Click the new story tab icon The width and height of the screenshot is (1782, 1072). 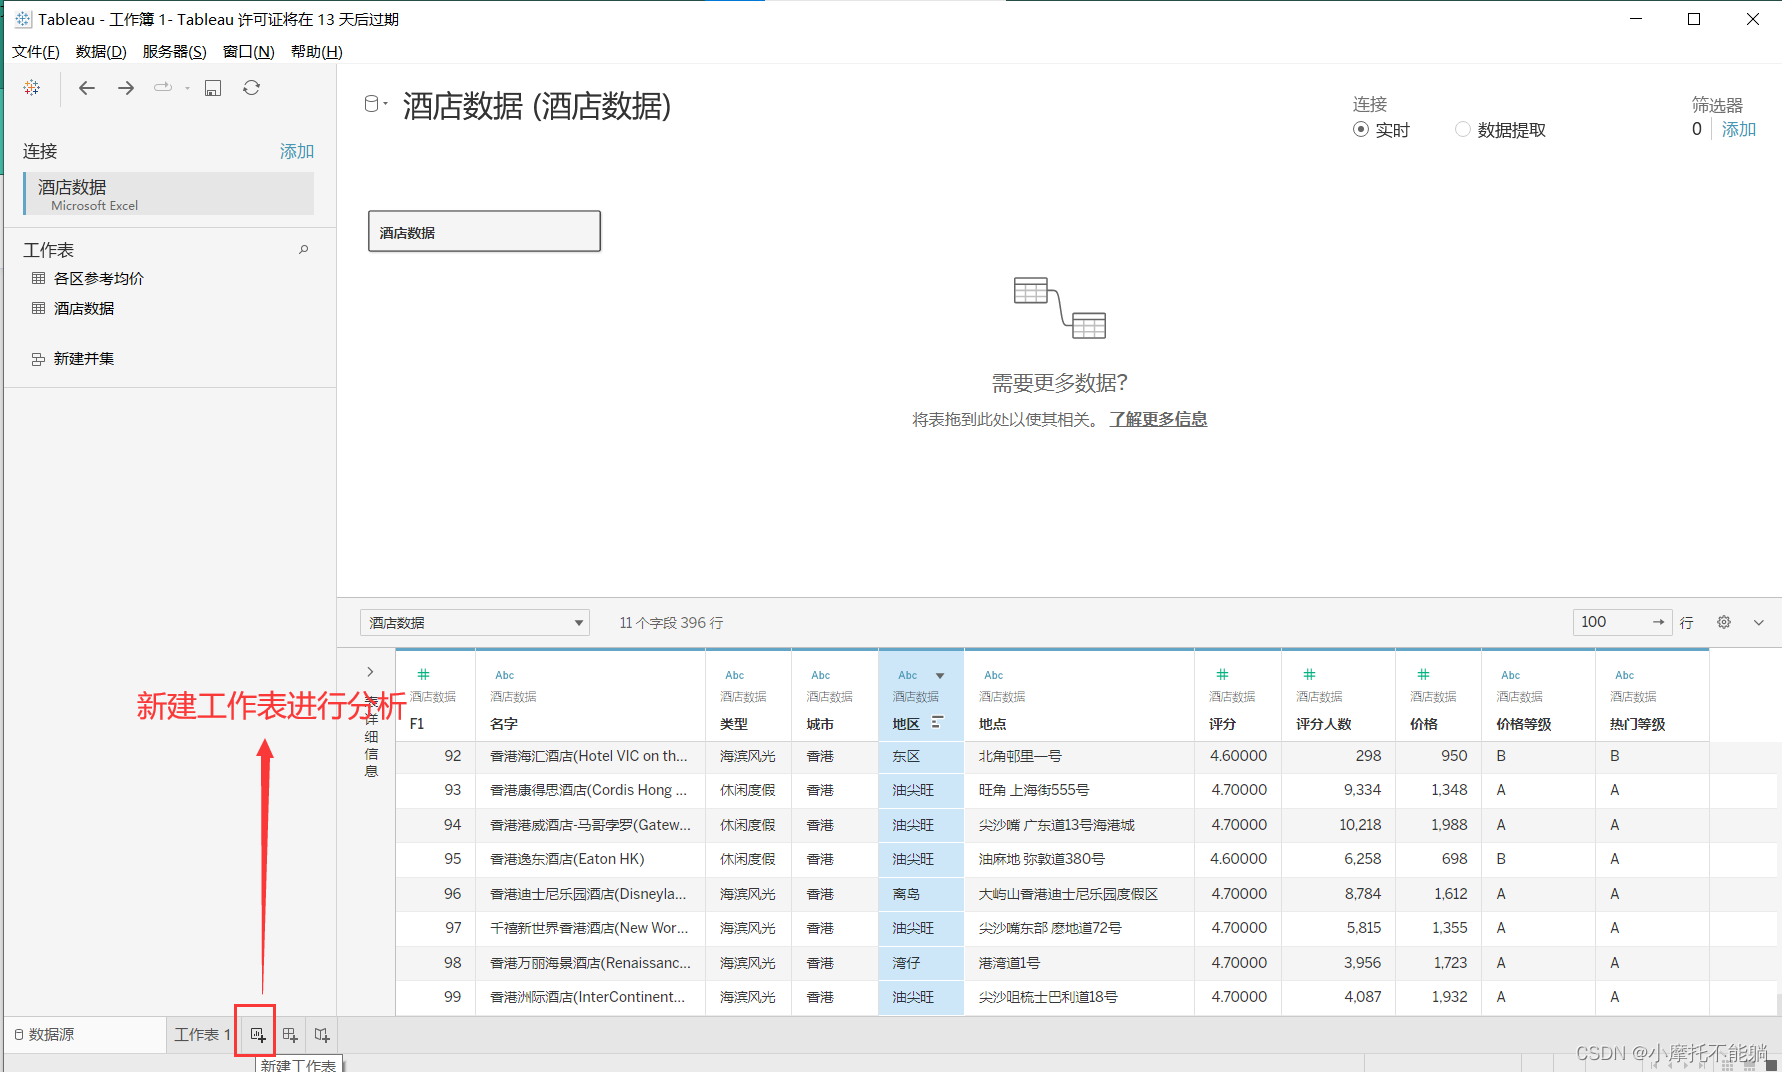(x=322, y=1035)
